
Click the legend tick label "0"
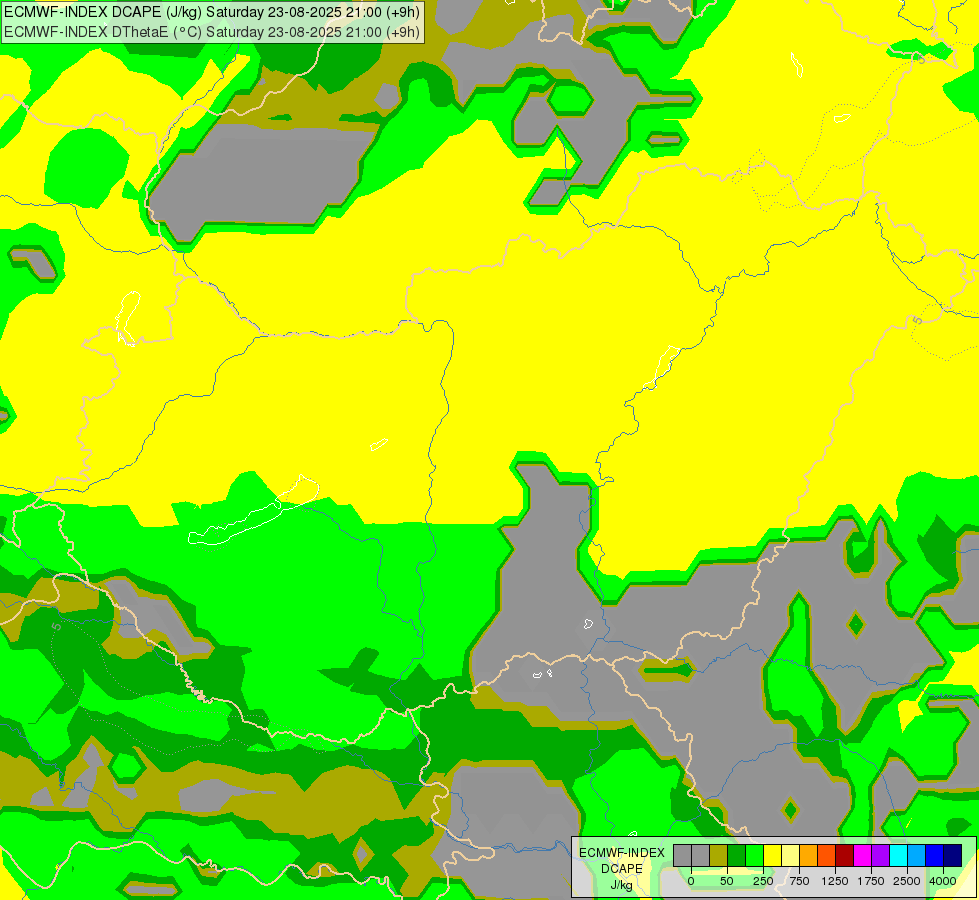point(691,881)
